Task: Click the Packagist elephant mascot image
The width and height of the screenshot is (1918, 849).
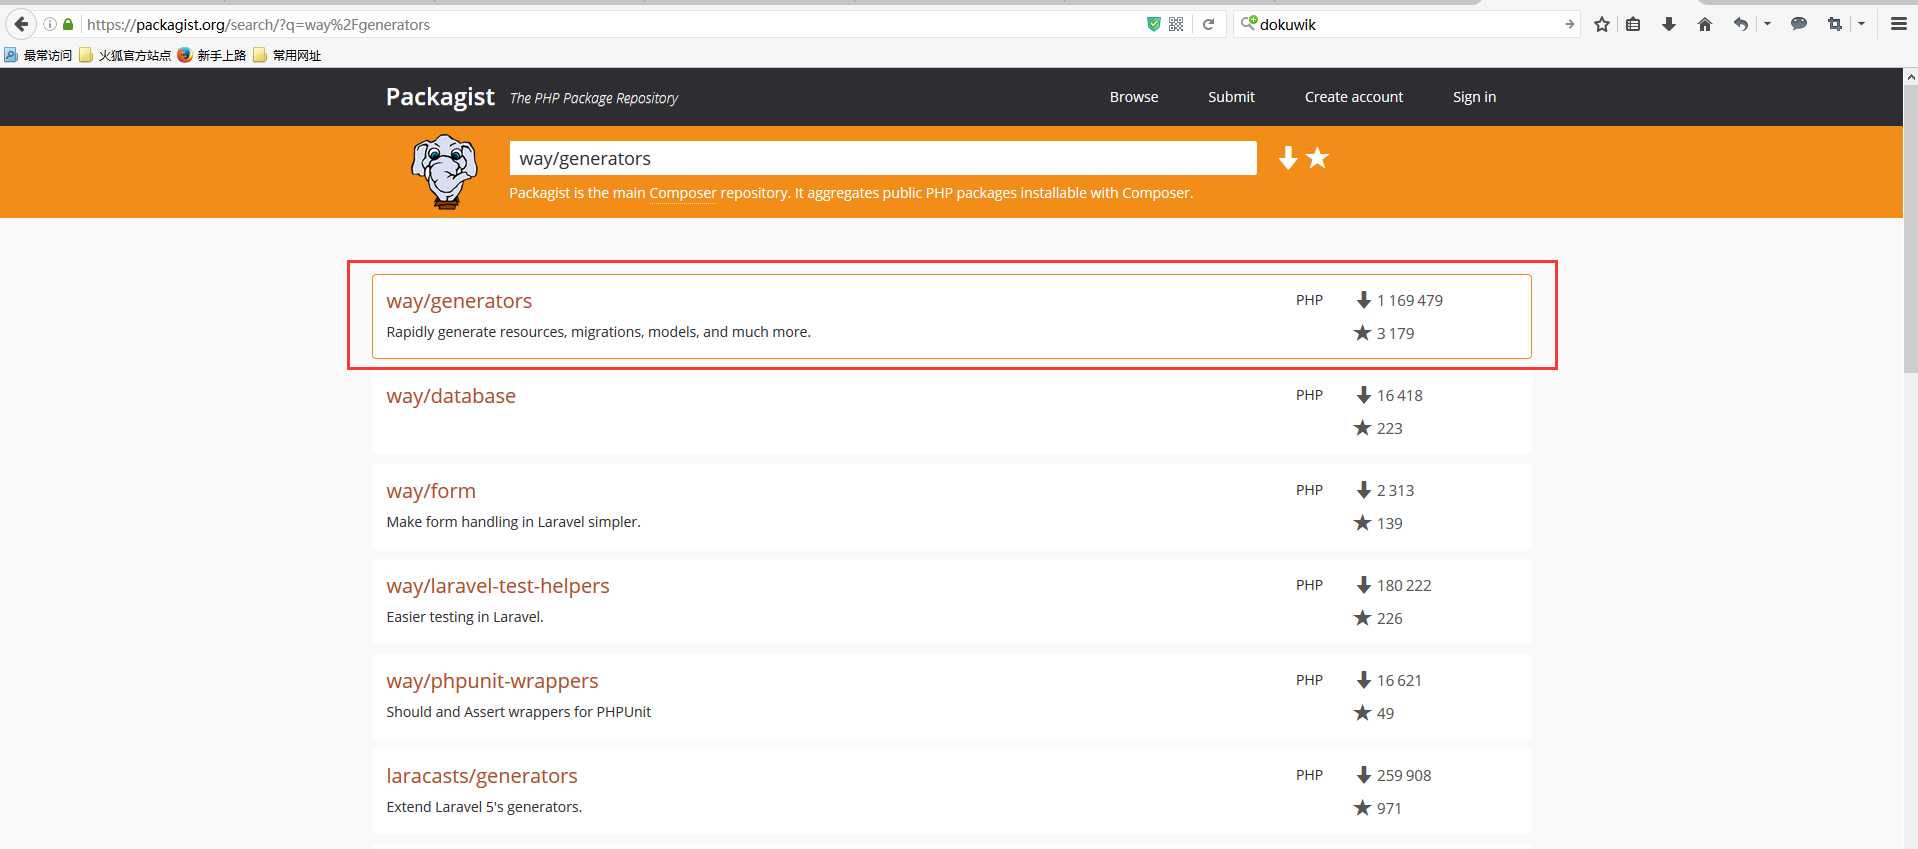Action: click(445, 172)
